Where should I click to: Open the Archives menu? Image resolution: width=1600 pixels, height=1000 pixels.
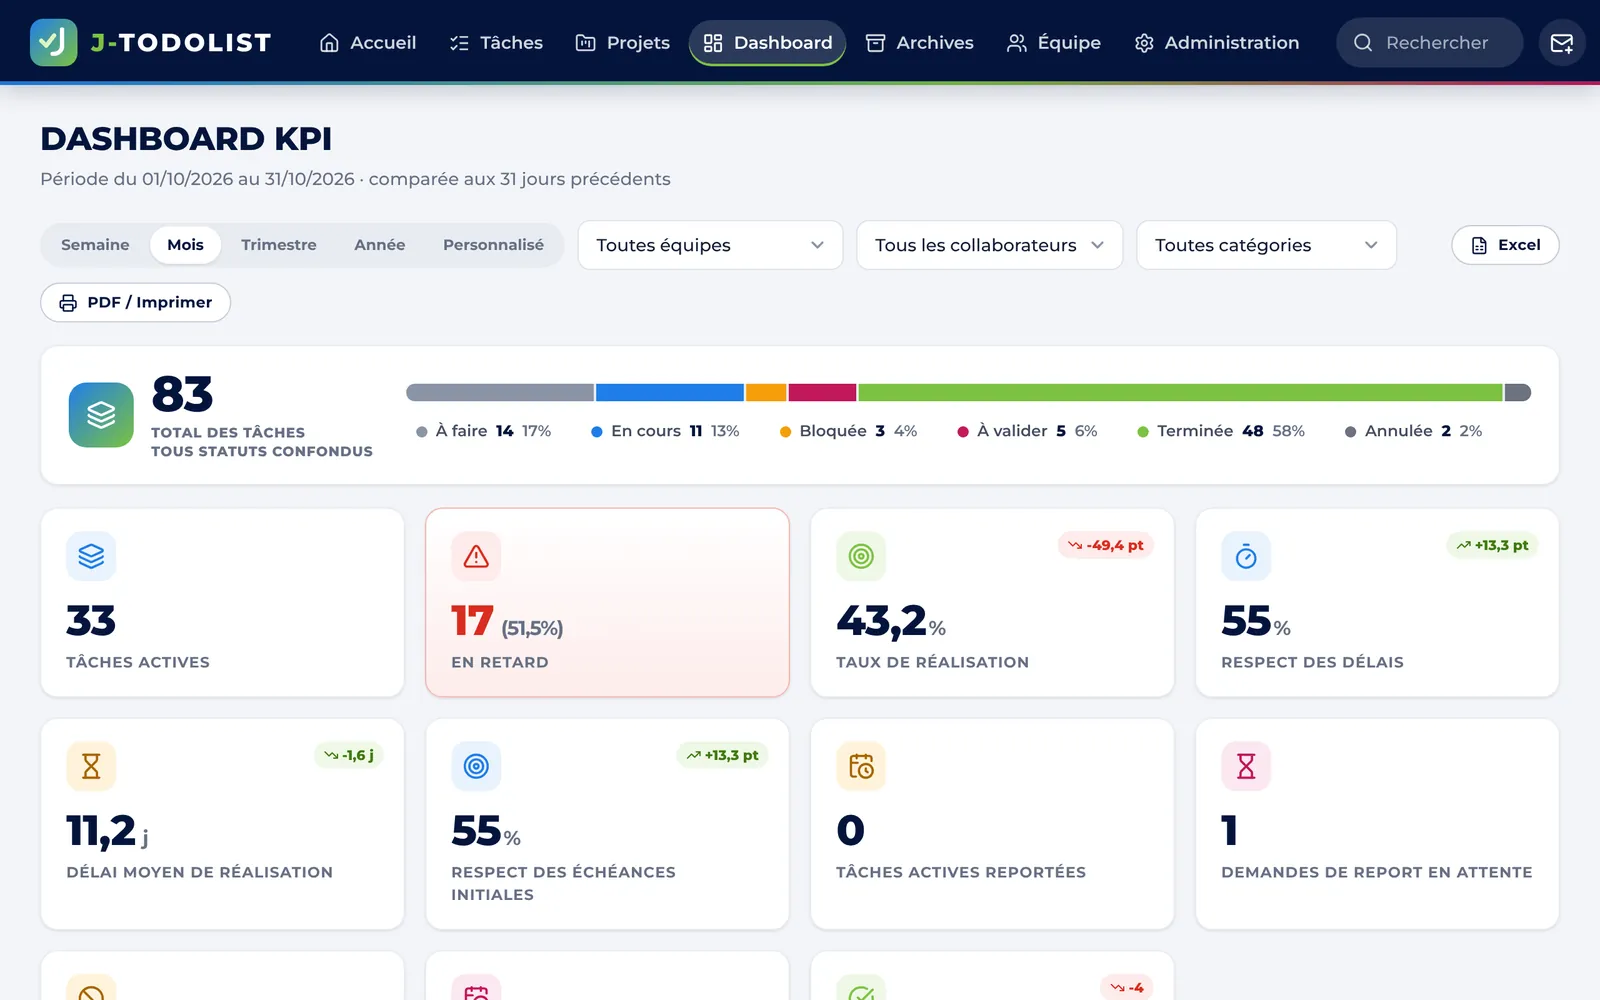click(x=919, y=43)
